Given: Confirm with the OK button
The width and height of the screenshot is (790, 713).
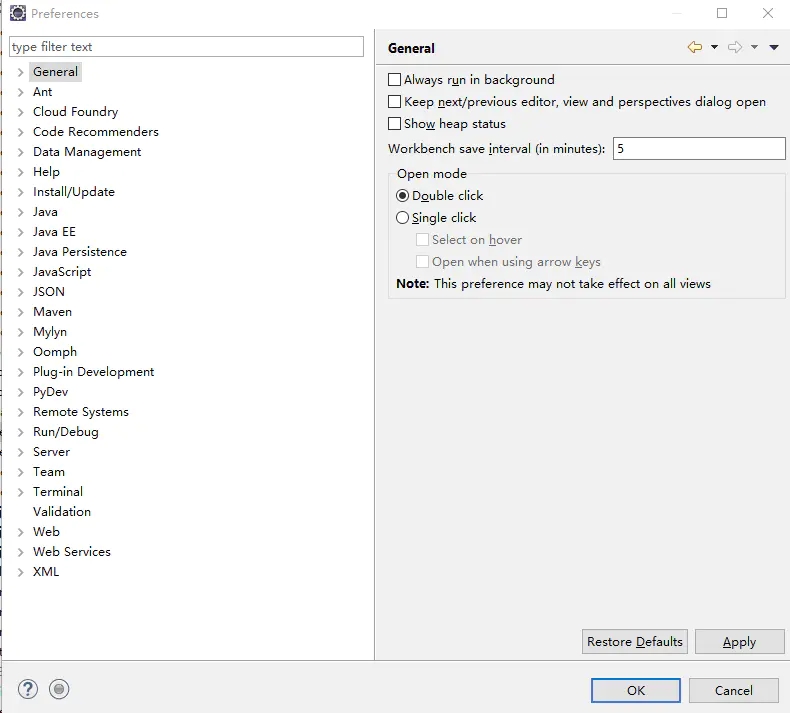Looking at the screenshot, I should click(636, 690).
